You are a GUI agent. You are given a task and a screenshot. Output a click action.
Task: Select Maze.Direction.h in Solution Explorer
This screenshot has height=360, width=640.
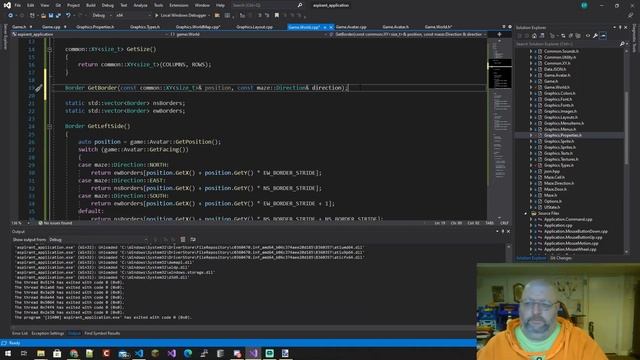coord(559,183)
